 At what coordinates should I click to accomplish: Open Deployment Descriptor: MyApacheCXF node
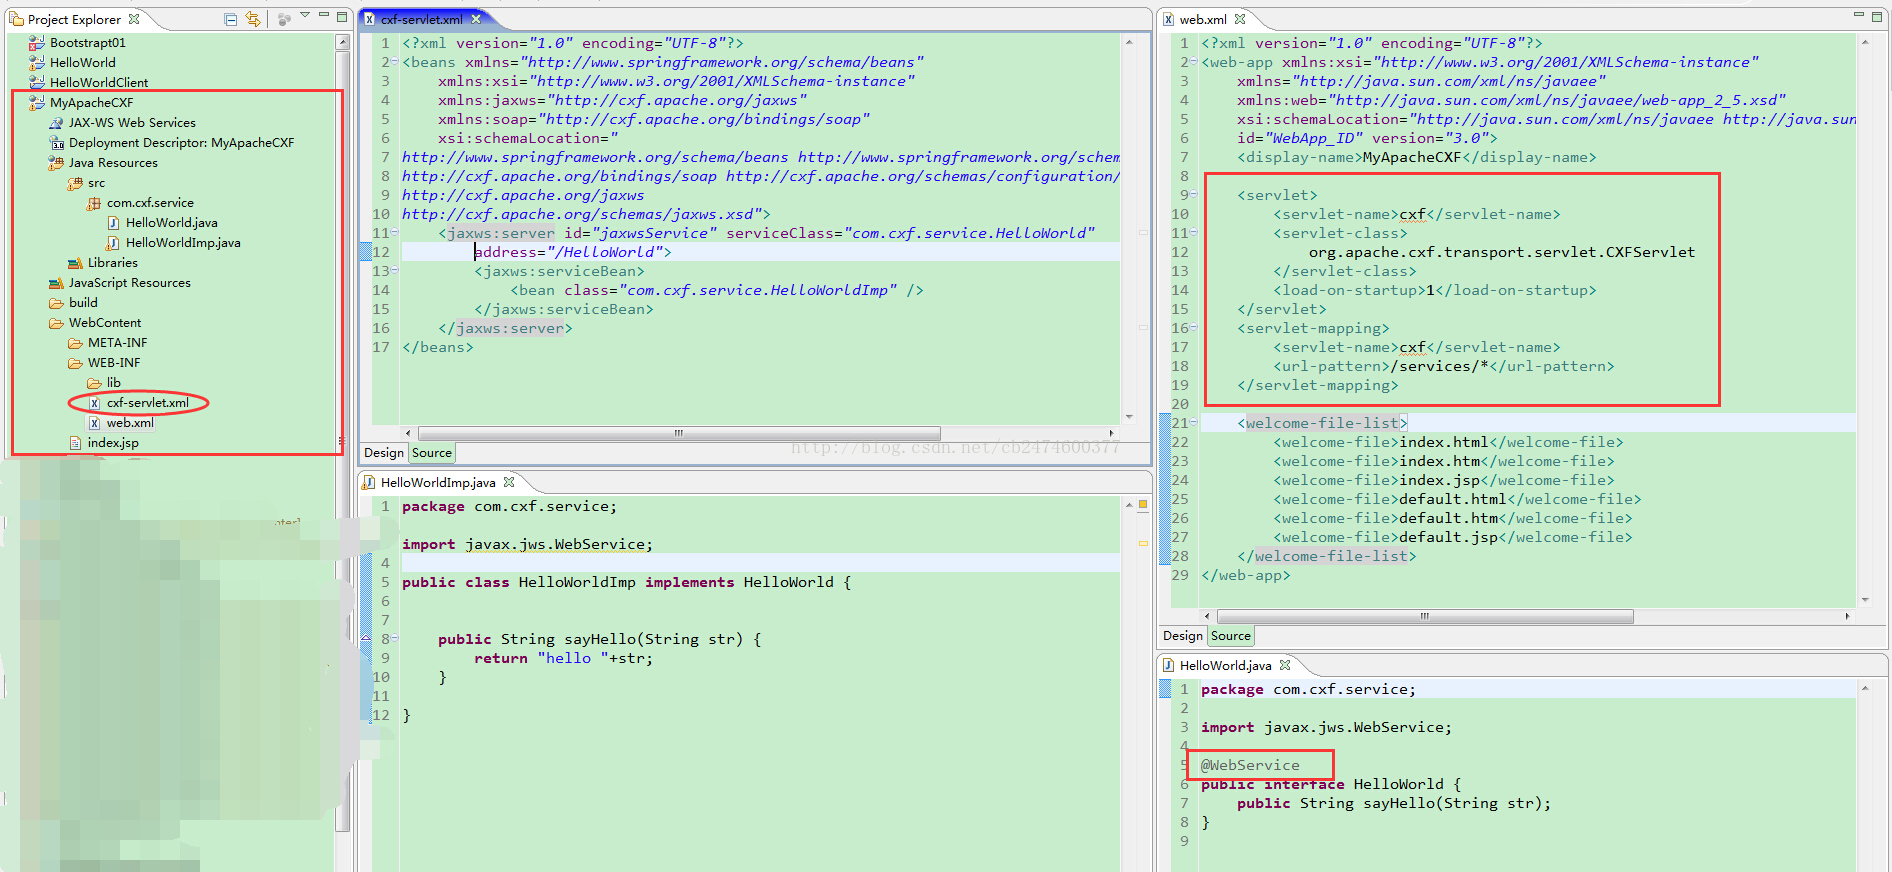point(181,143)
